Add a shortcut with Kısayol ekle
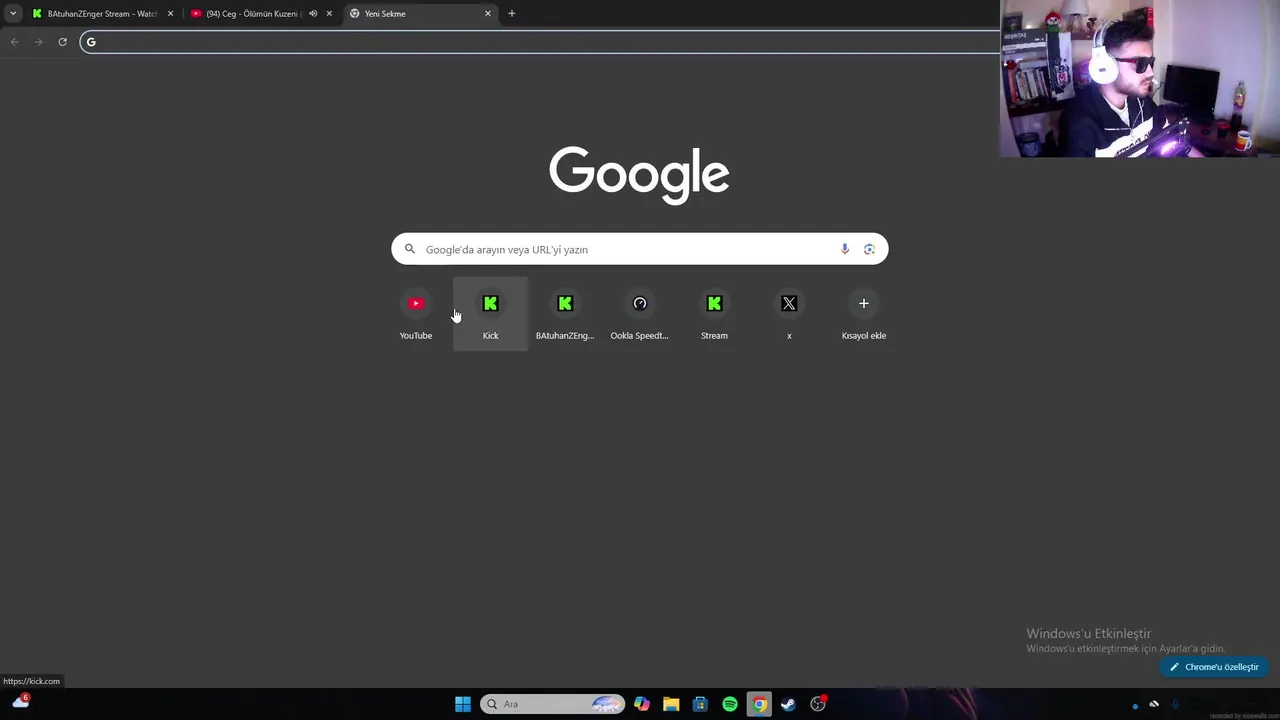1280x720 pixels. tap(864, 314)
